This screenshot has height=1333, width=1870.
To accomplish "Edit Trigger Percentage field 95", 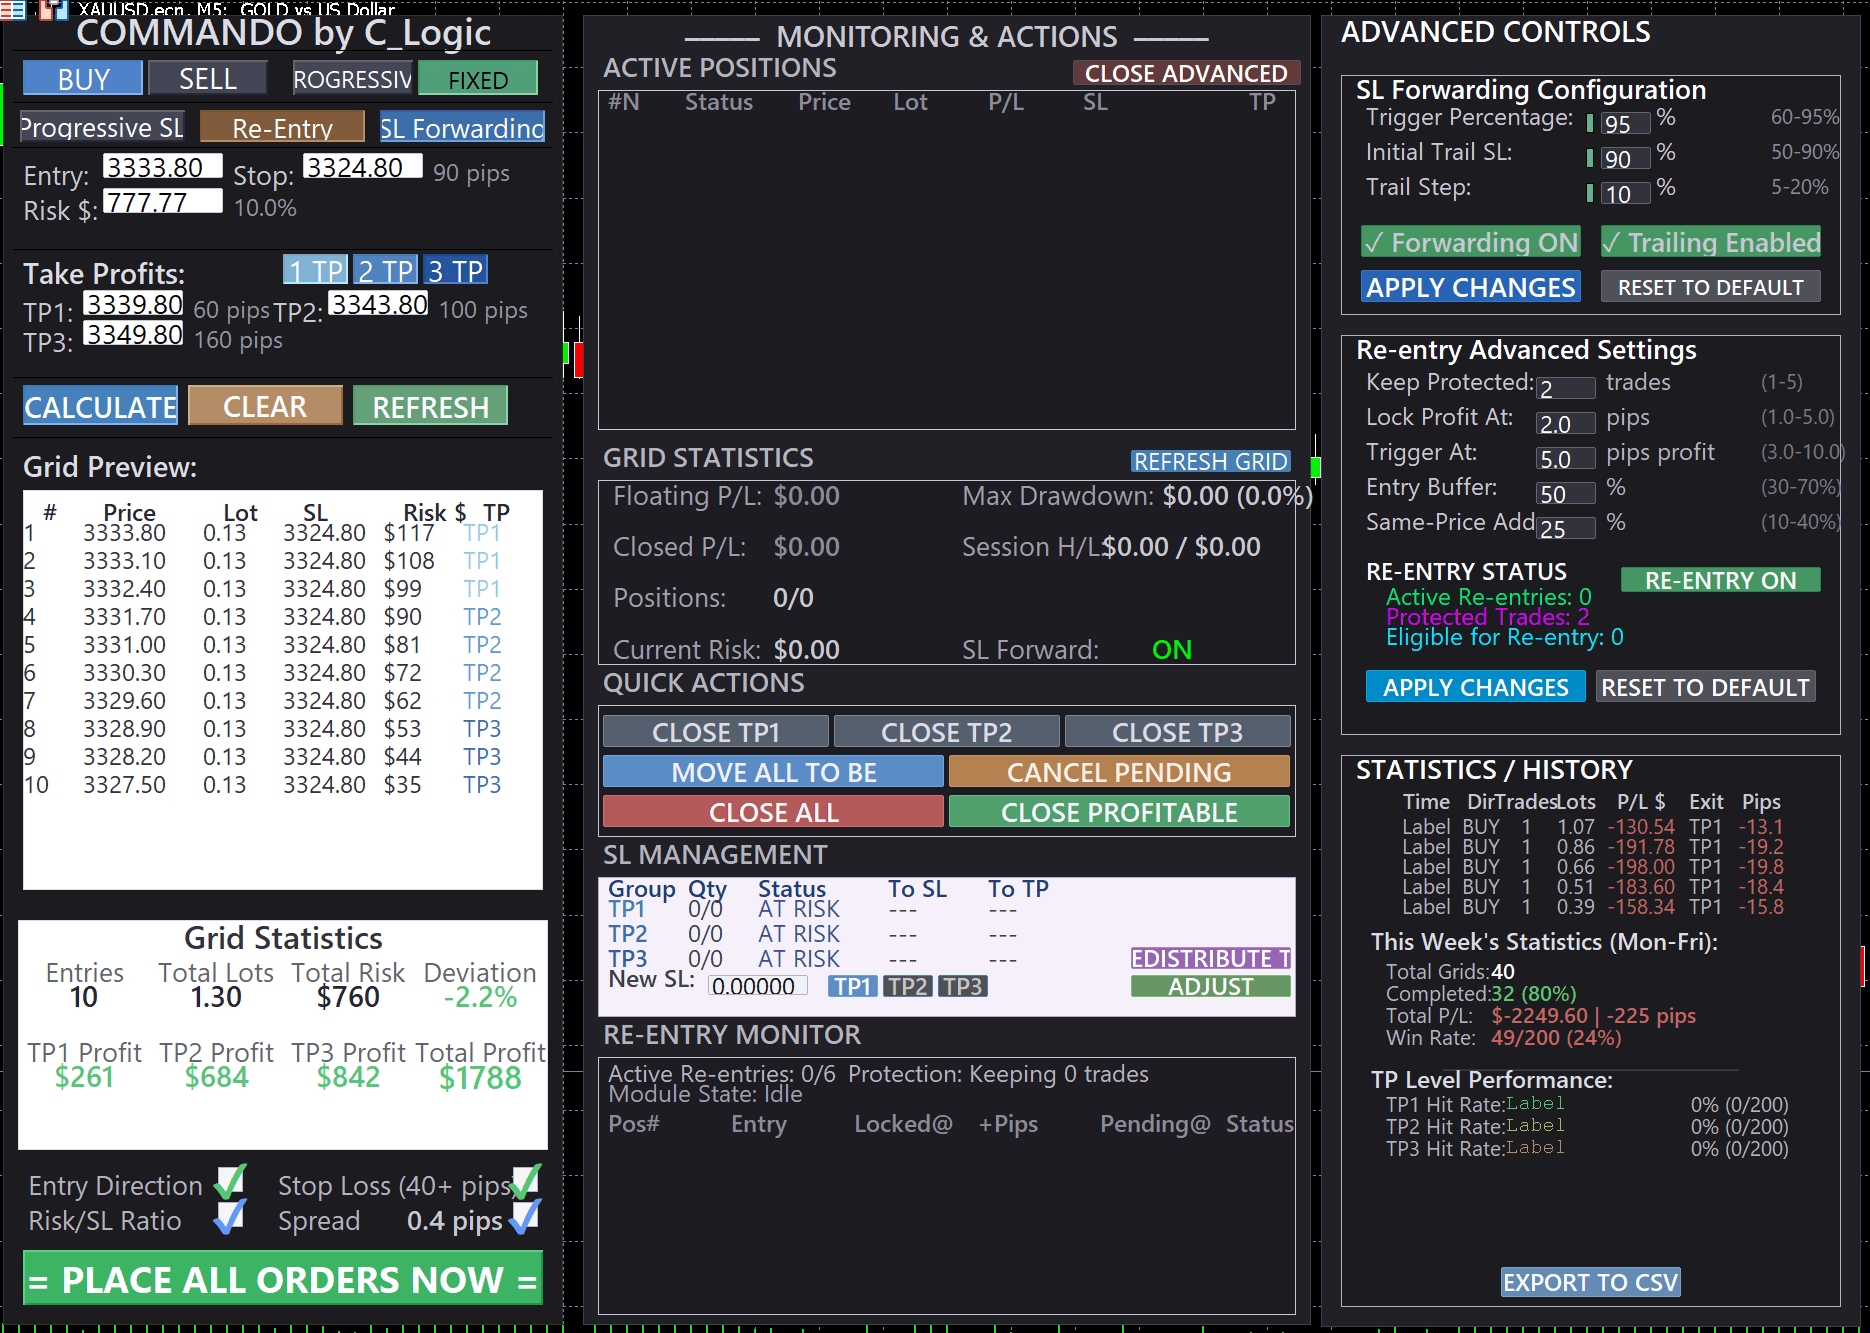I will [x=1625, y=124].
